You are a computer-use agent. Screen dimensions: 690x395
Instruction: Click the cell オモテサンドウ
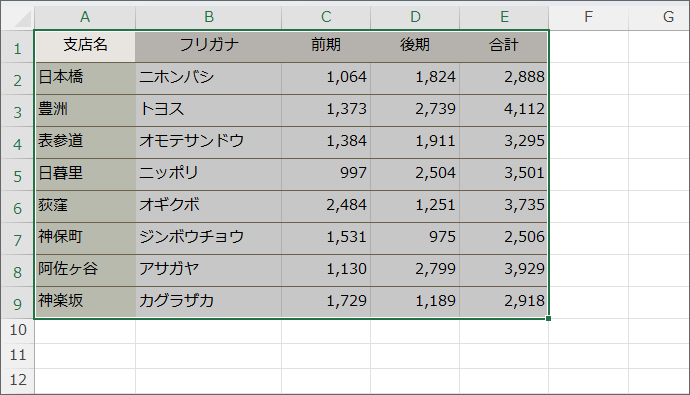[209, 143]
